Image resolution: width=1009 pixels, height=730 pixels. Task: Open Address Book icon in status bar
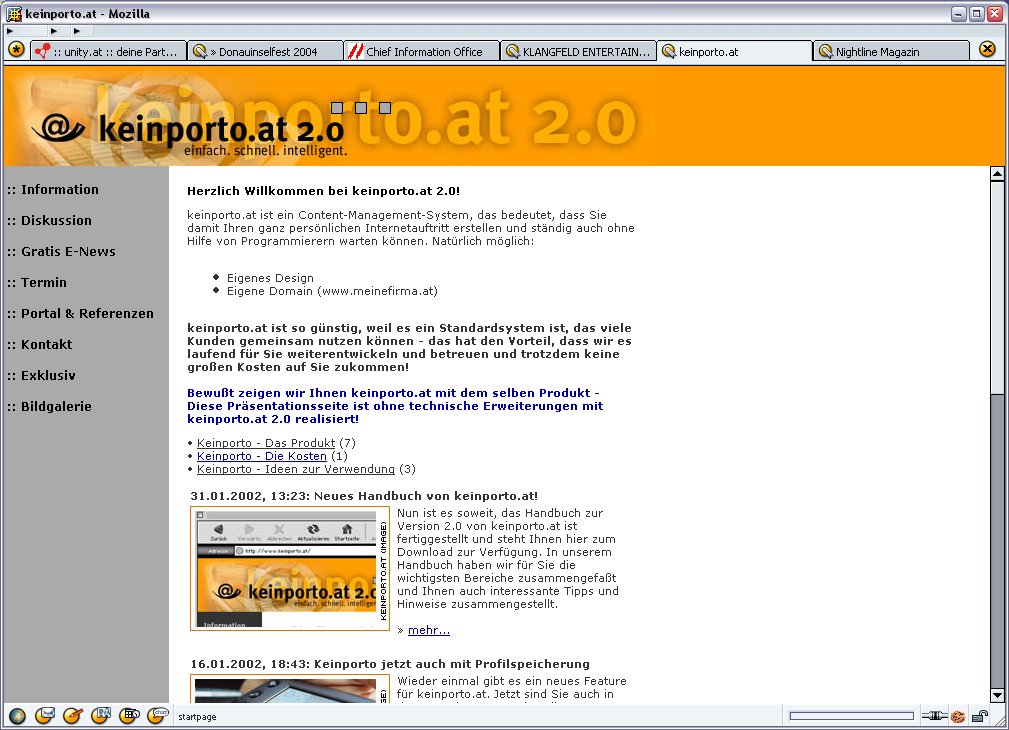[101, 716]
